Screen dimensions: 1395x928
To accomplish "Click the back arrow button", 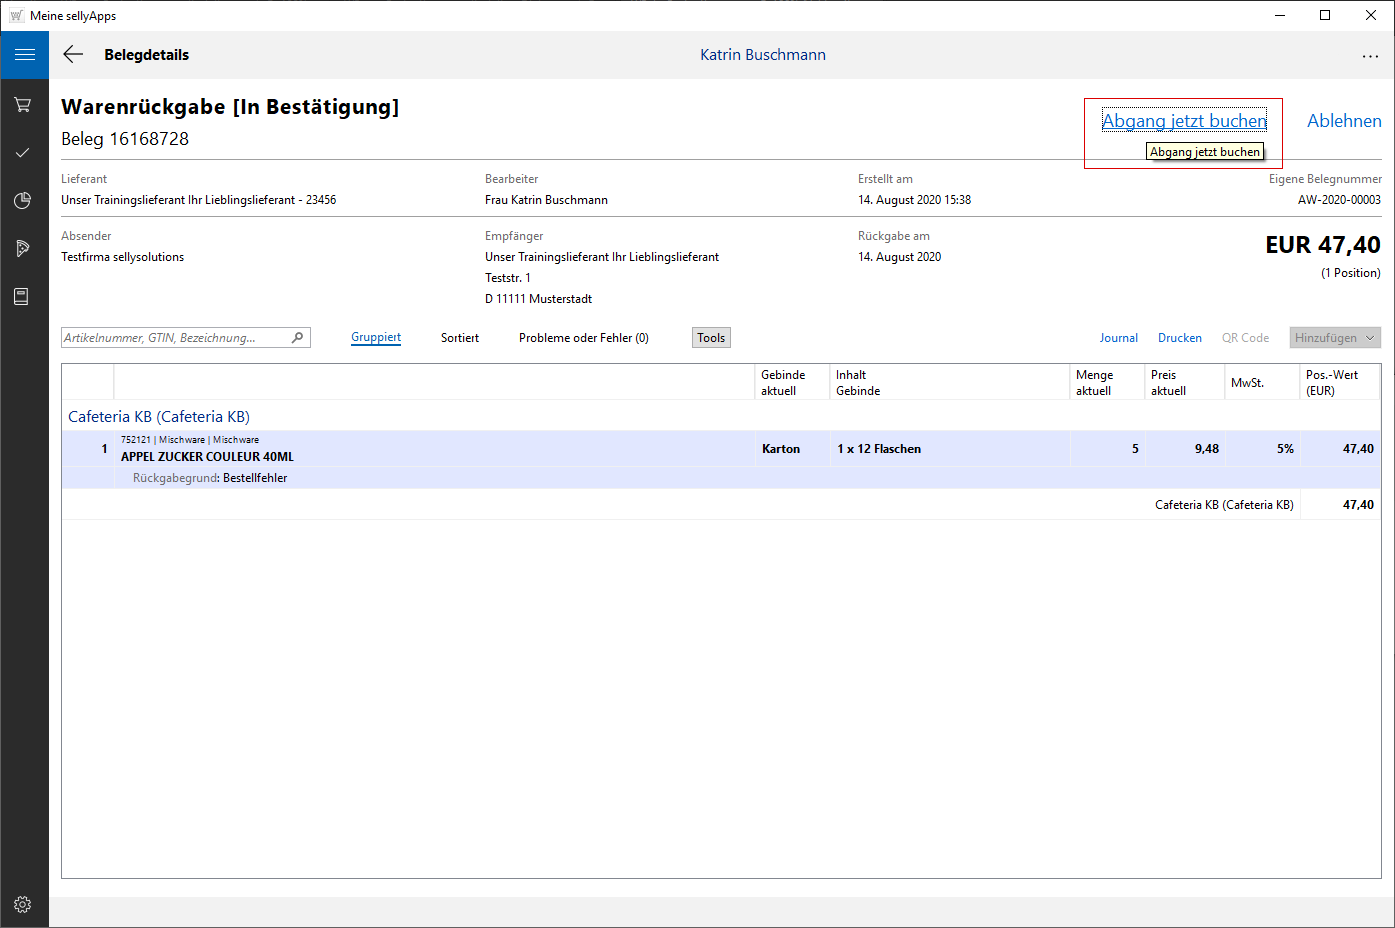I will point(73,55).
